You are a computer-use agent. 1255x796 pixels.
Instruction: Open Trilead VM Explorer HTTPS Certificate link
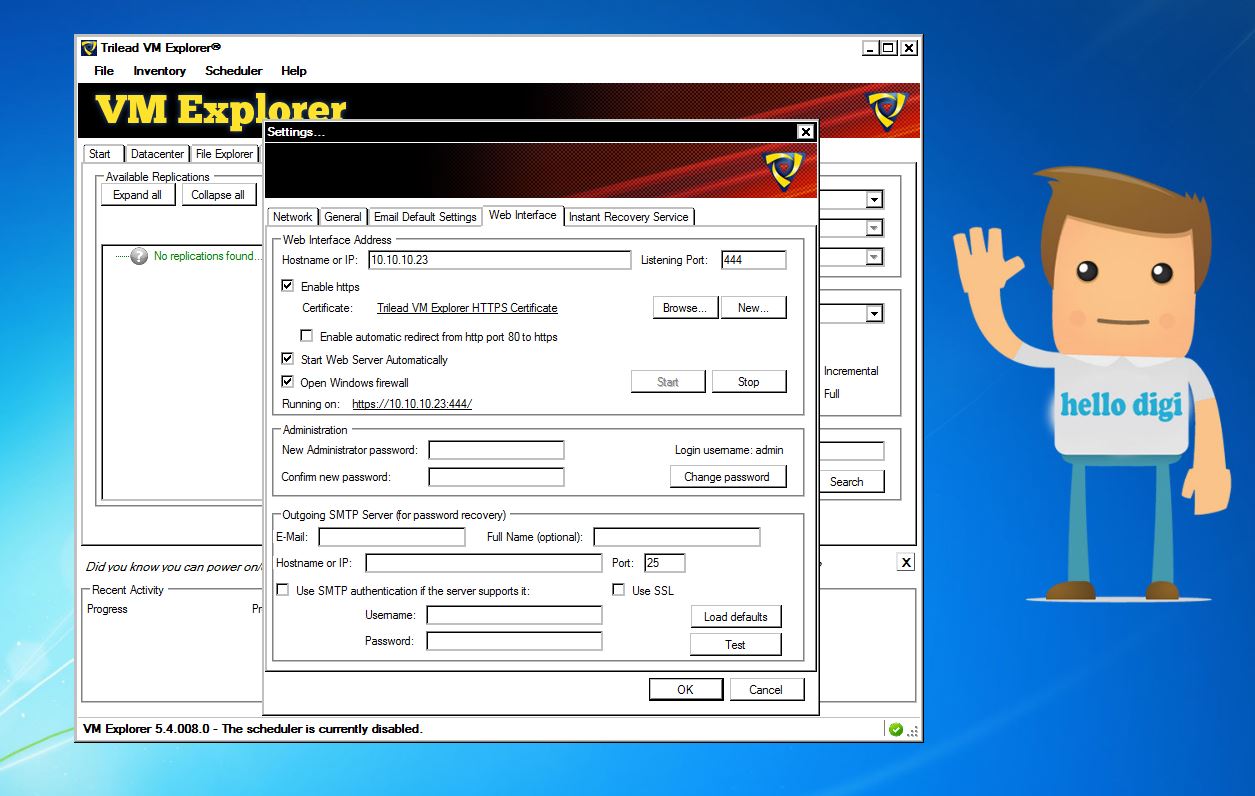coord(467,308)
